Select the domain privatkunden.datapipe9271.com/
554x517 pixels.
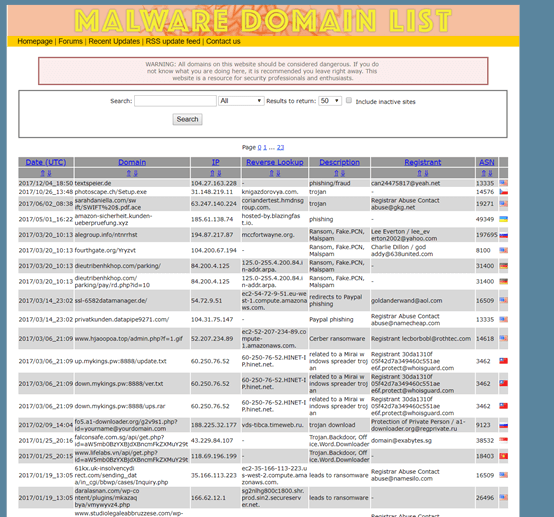tap(122, 319)
